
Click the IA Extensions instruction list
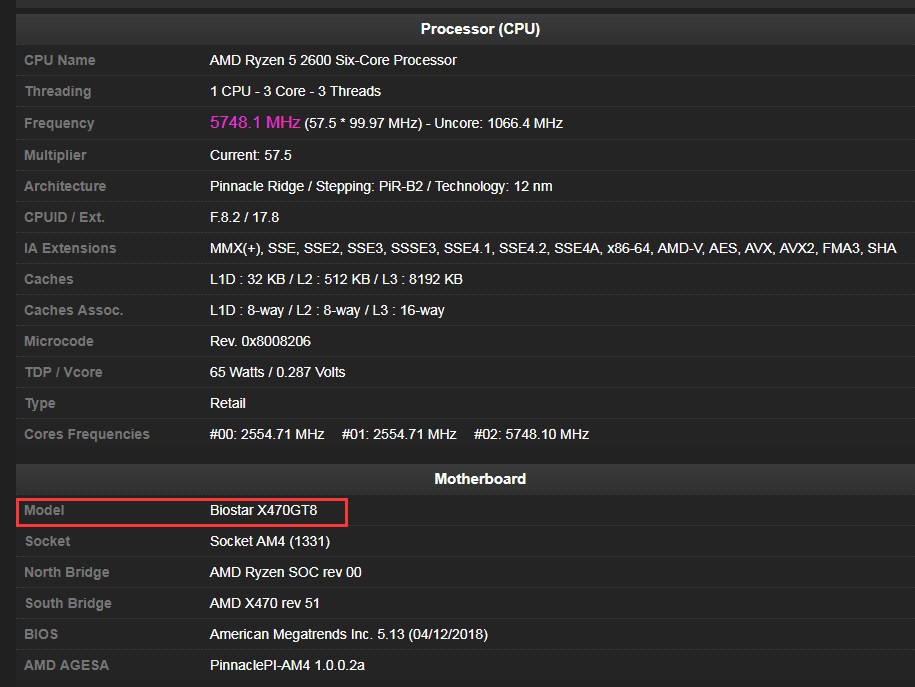point(553,248)
